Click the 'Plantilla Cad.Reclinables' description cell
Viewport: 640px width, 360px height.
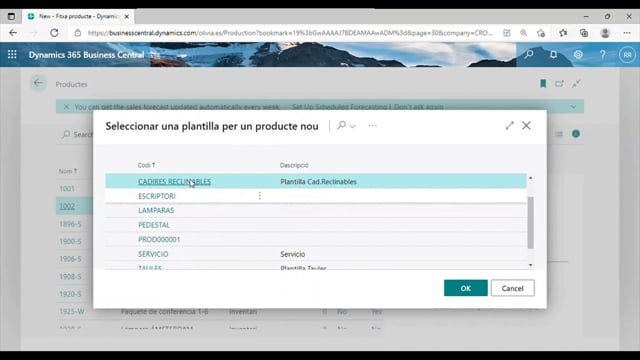click(318, 182)
